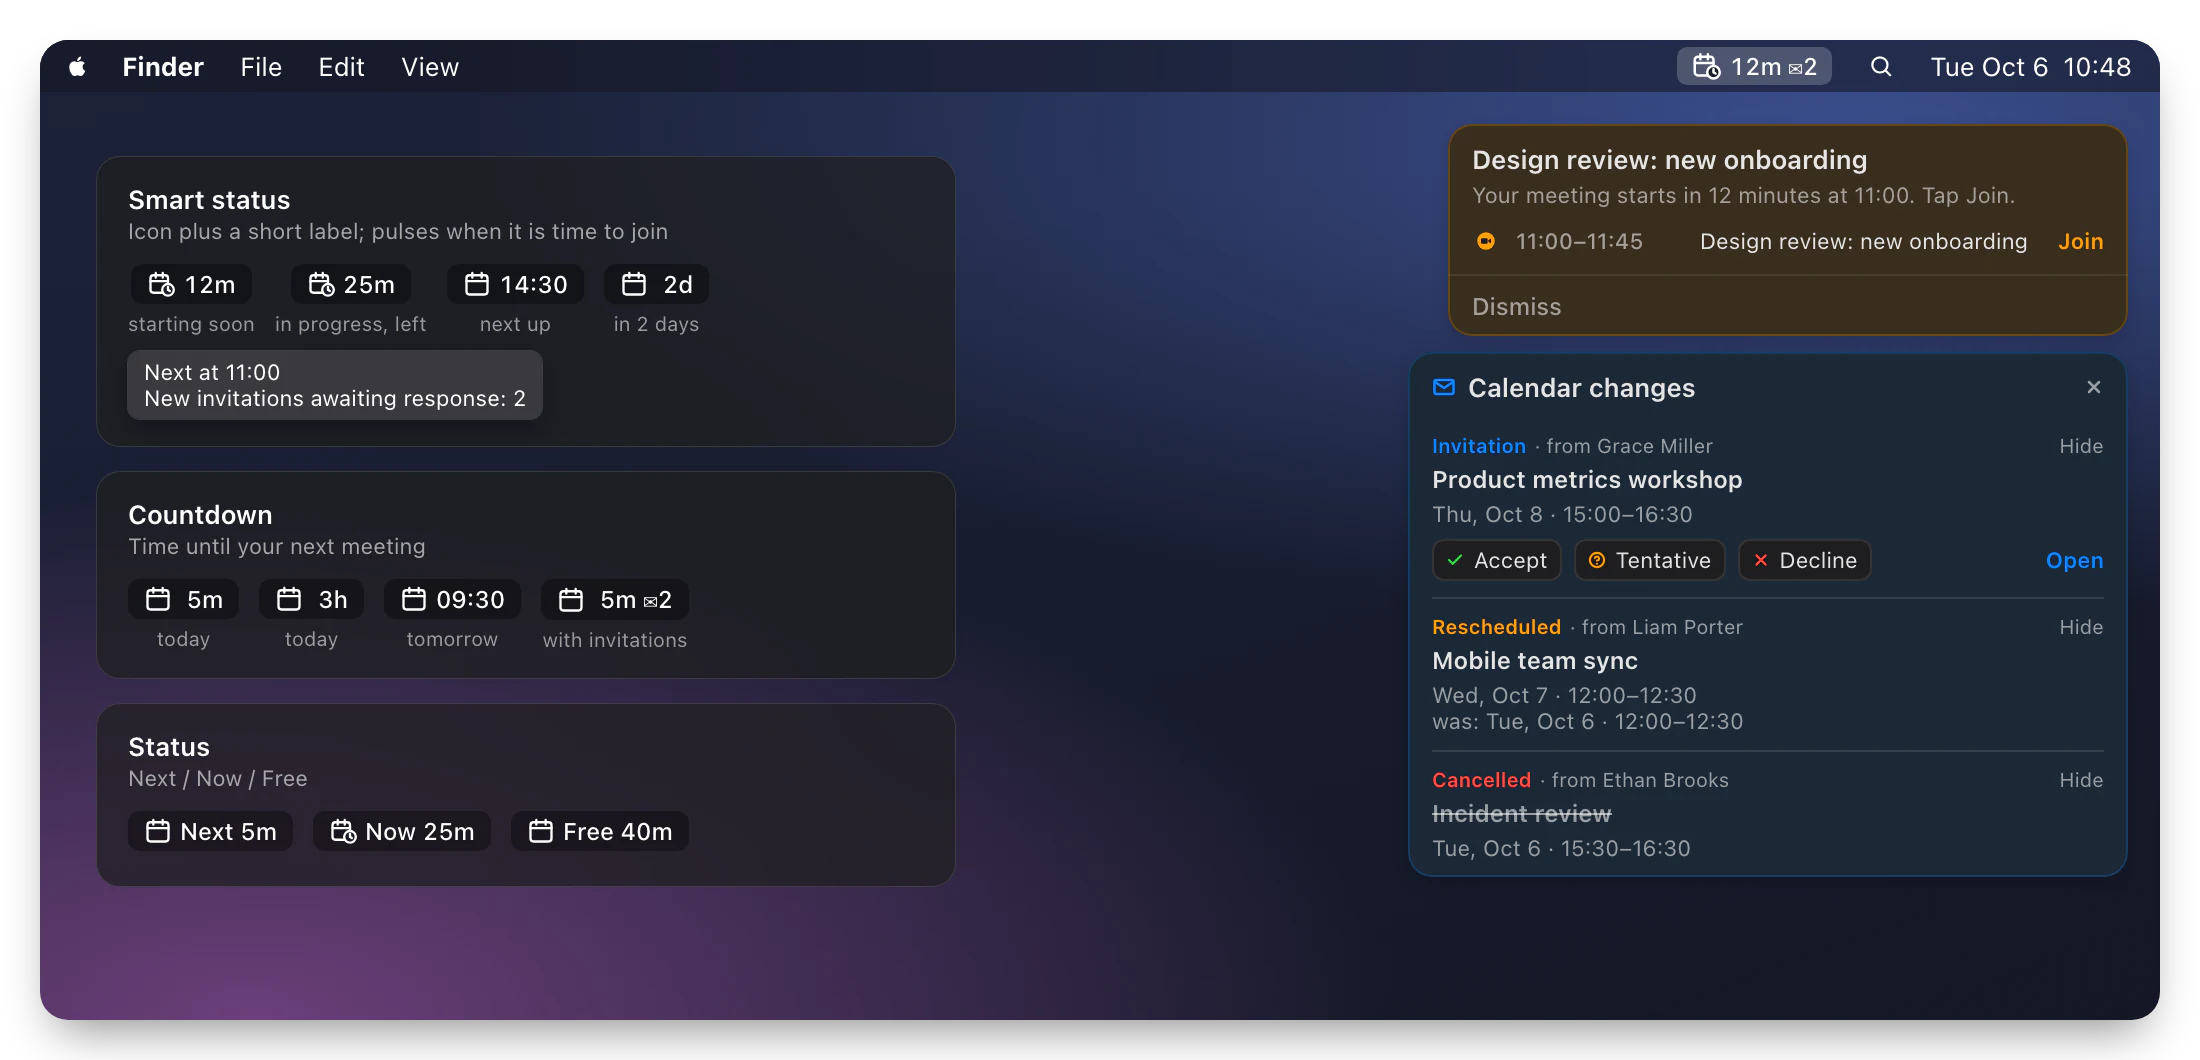Screen dimensions: 2200x1060
Task: Decline the Product metrics workshop invitation
Action: 1805,561
